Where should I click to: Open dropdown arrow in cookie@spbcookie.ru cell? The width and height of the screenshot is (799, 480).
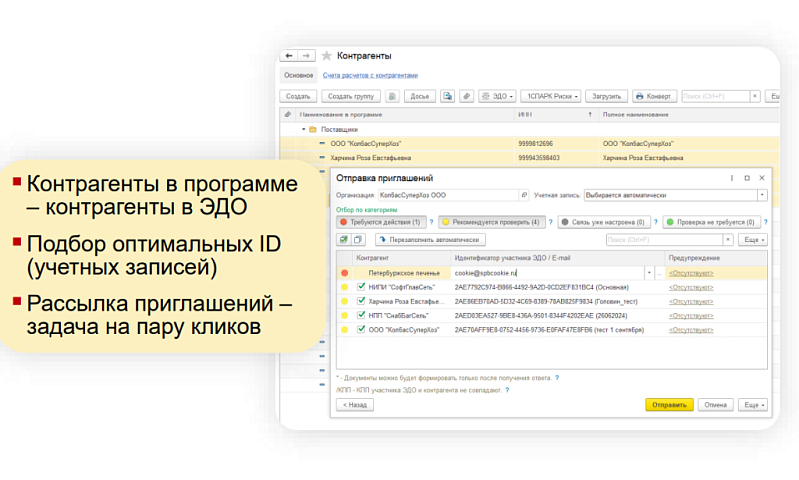pos(649,273)
